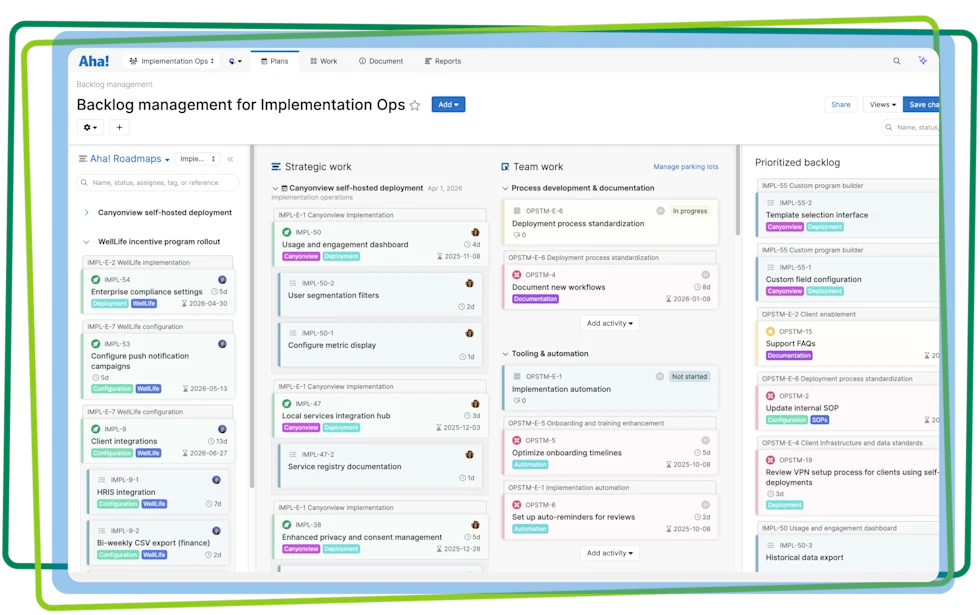Screen dimensions: 980x615
Task: Open the search magnifier in top bar
Action: click(x=896, y=61)
